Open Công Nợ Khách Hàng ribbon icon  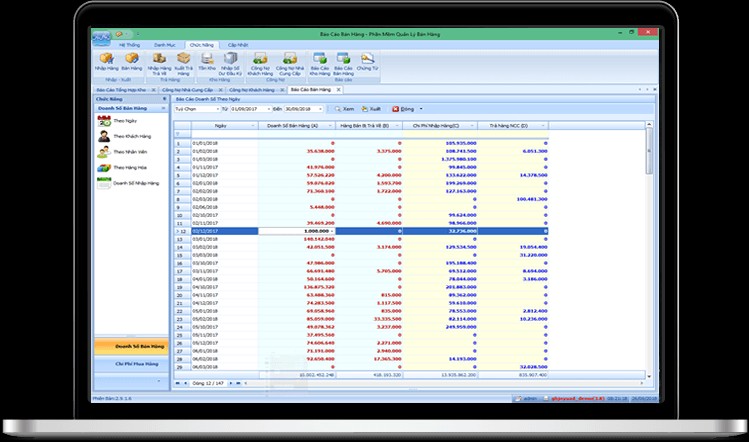pyautogui.click(x=260, y=58)
